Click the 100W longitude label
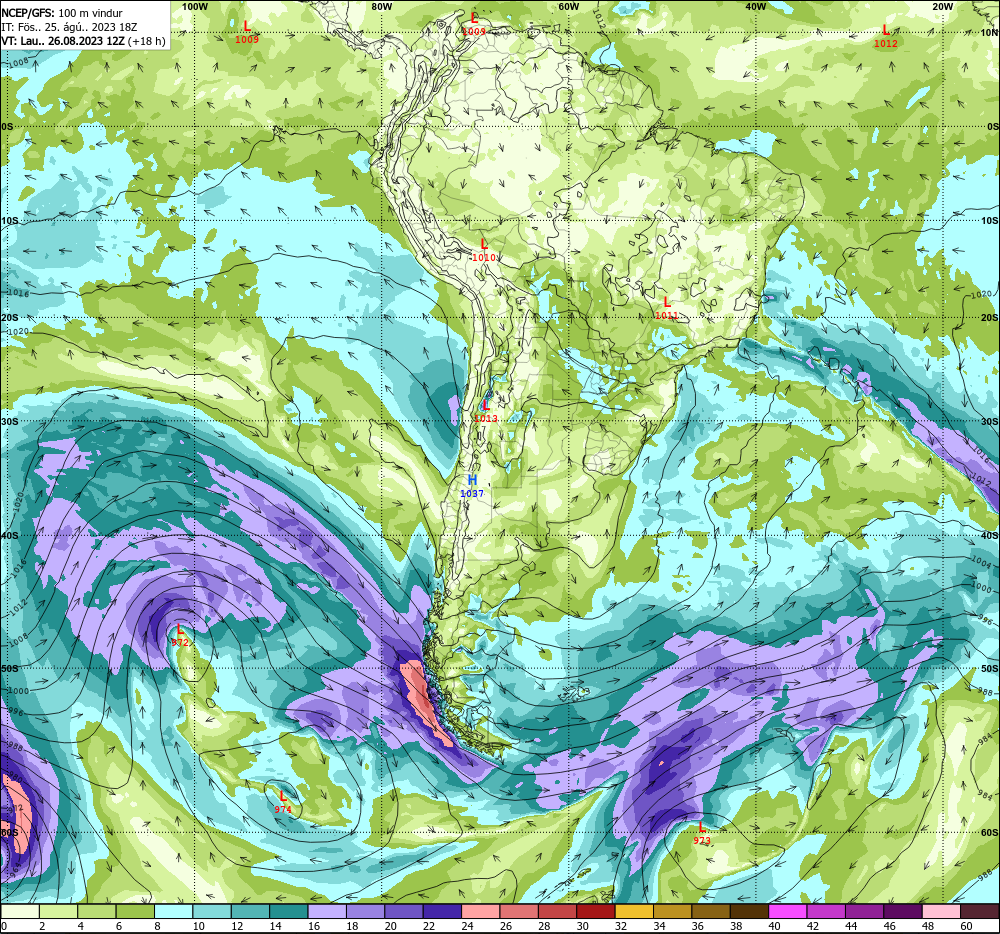This screenshot has width=1000, height=934. pyautogui.click(x=195, y=6)
